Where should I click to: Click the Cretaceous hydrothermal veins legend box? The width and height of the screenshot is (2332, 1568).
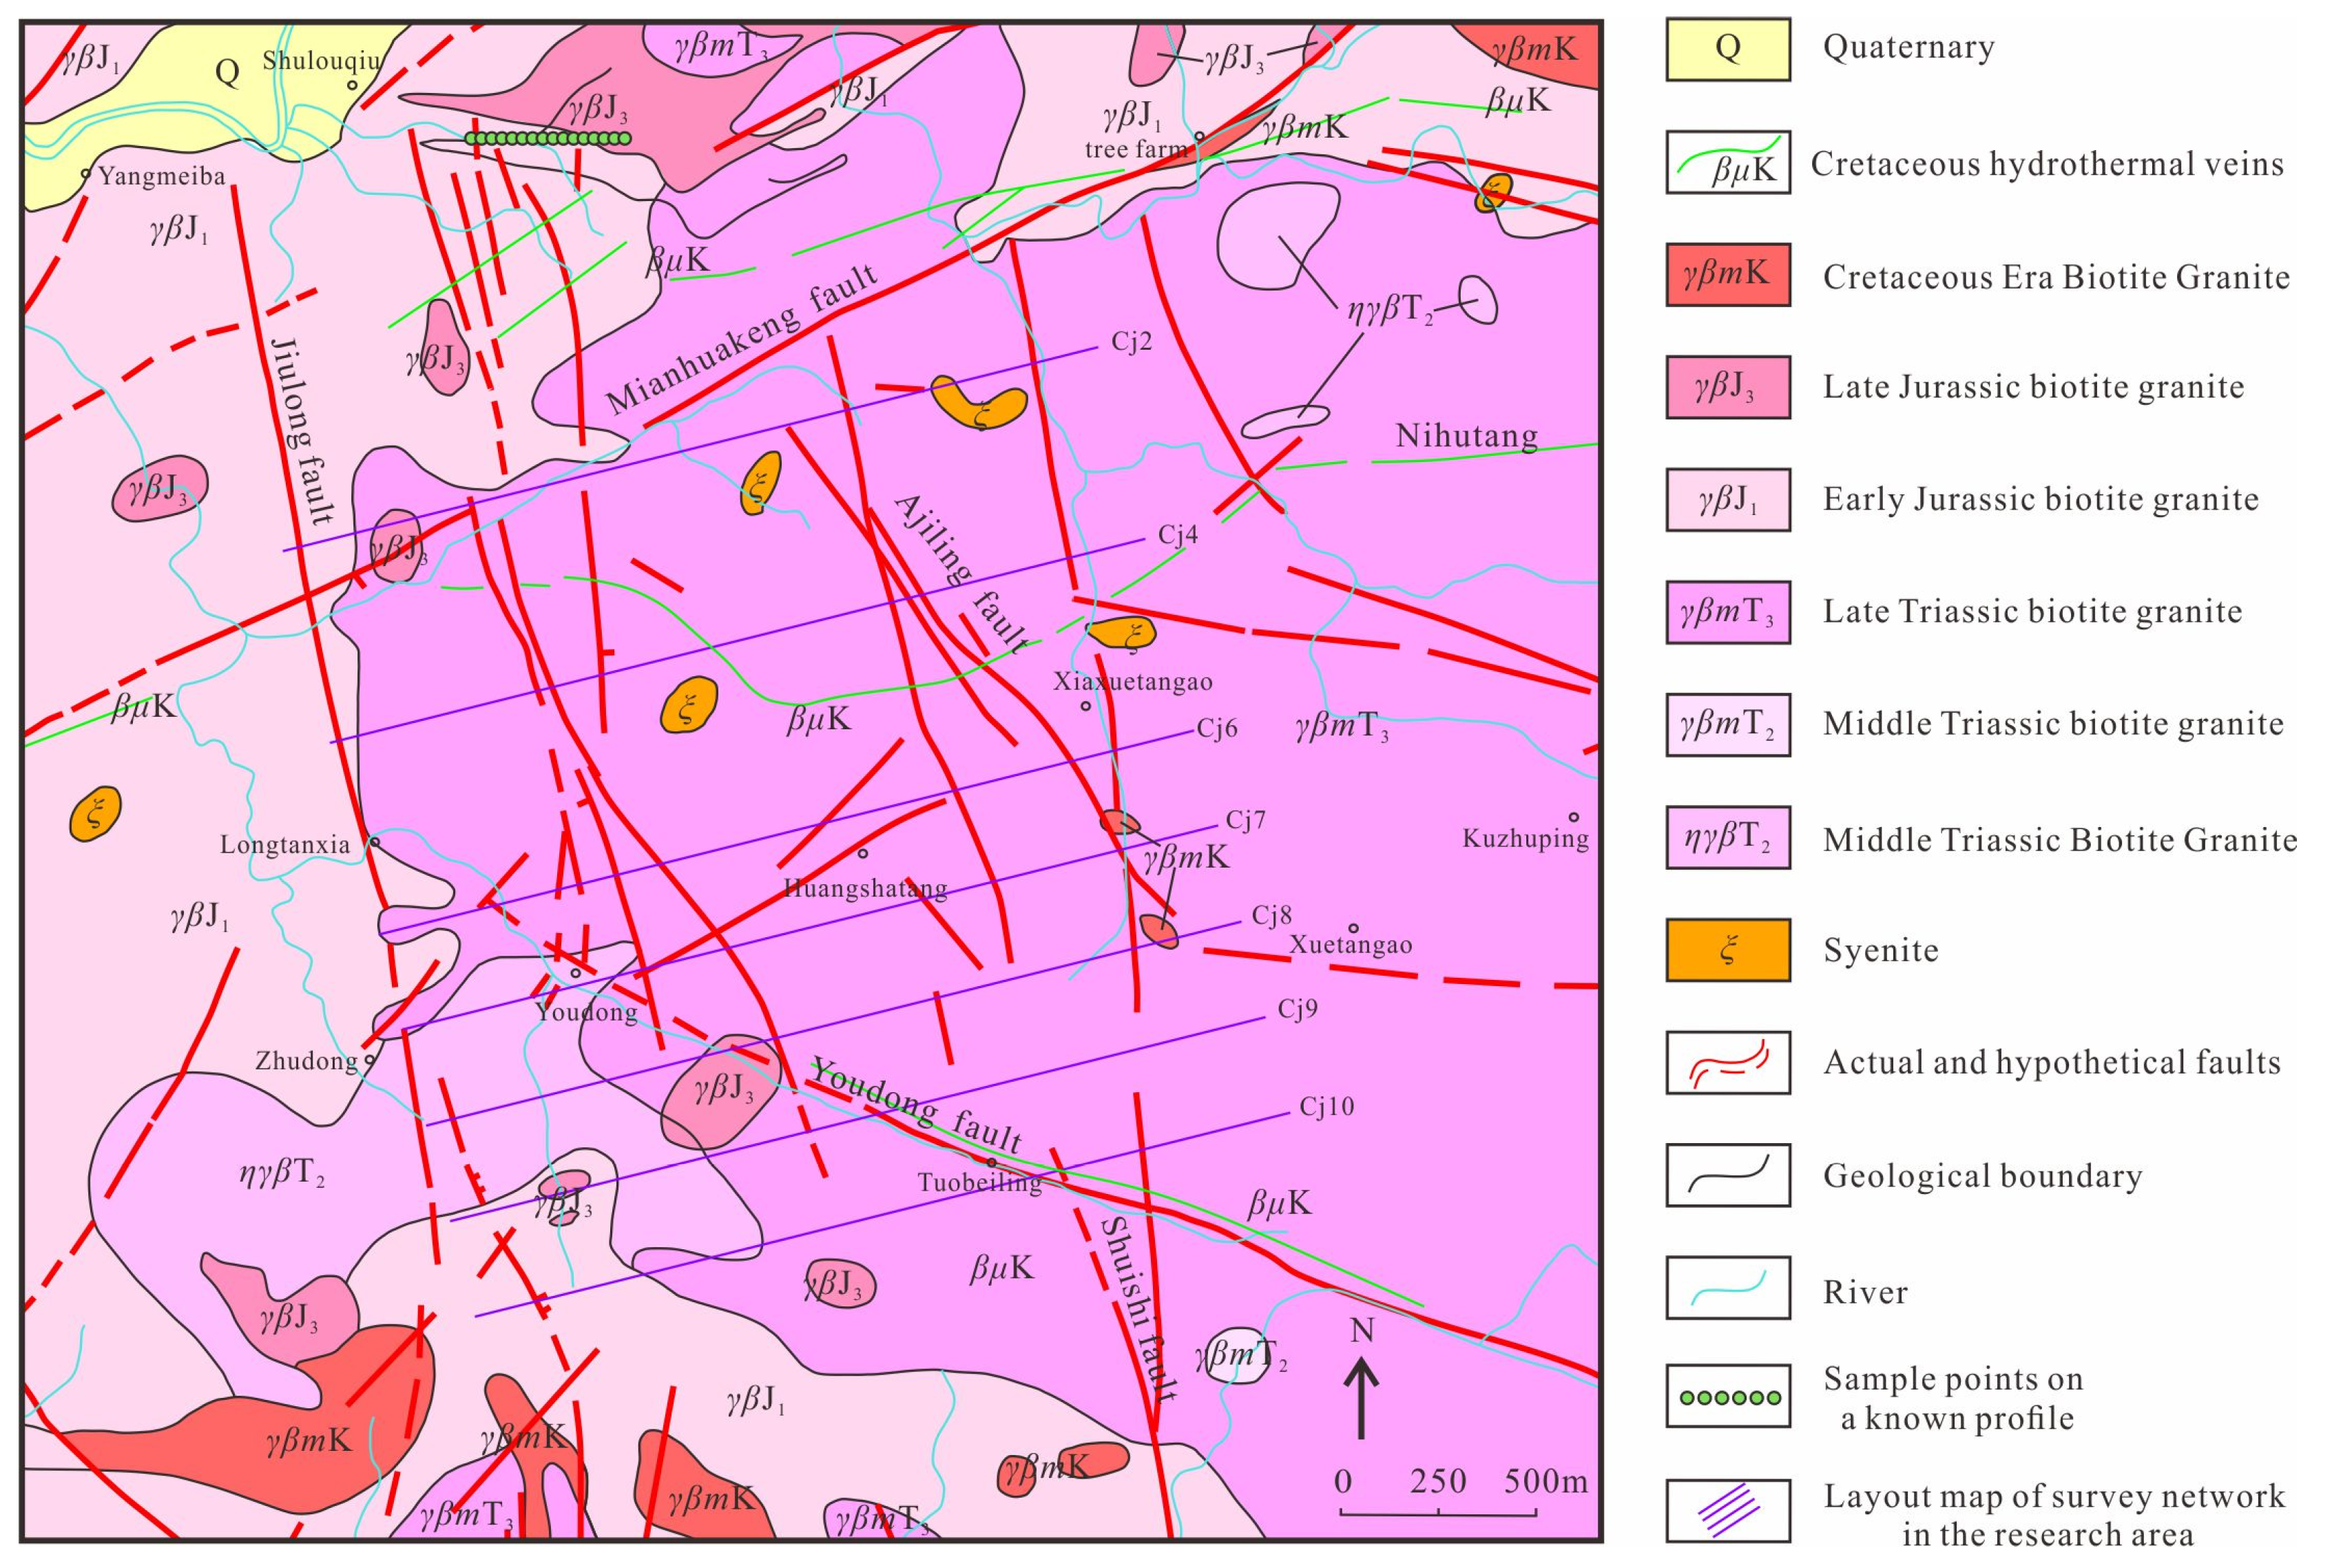pos(1727,162)
